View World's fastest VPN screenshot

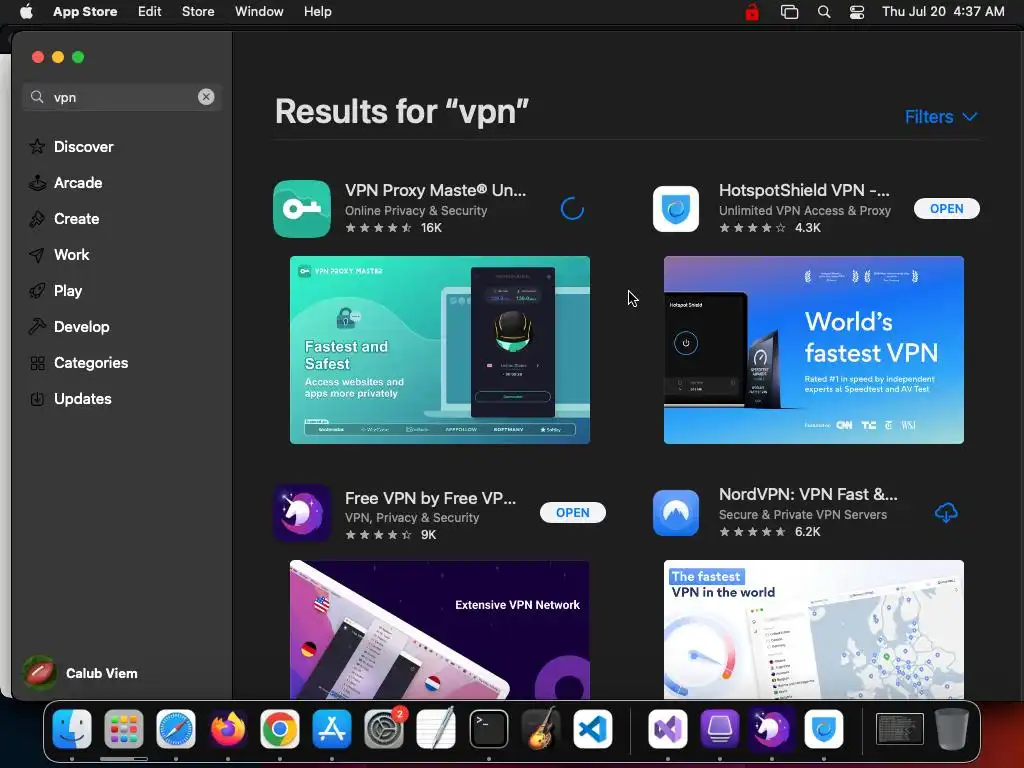click(x=814, y=350)
